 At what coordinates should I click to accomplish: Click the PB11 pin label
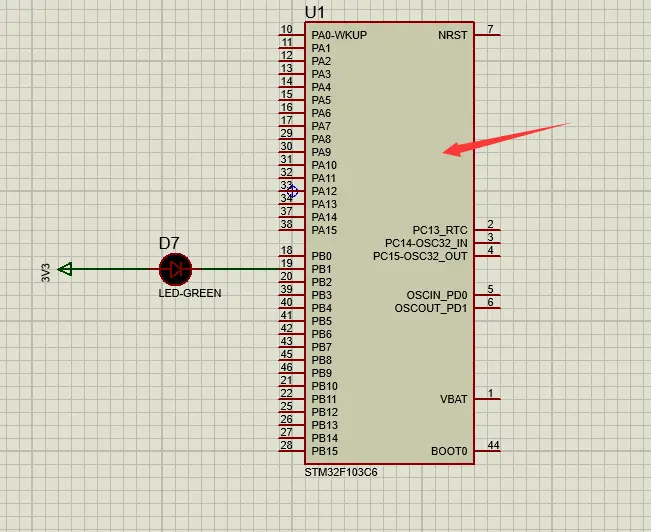click(324, 399)
